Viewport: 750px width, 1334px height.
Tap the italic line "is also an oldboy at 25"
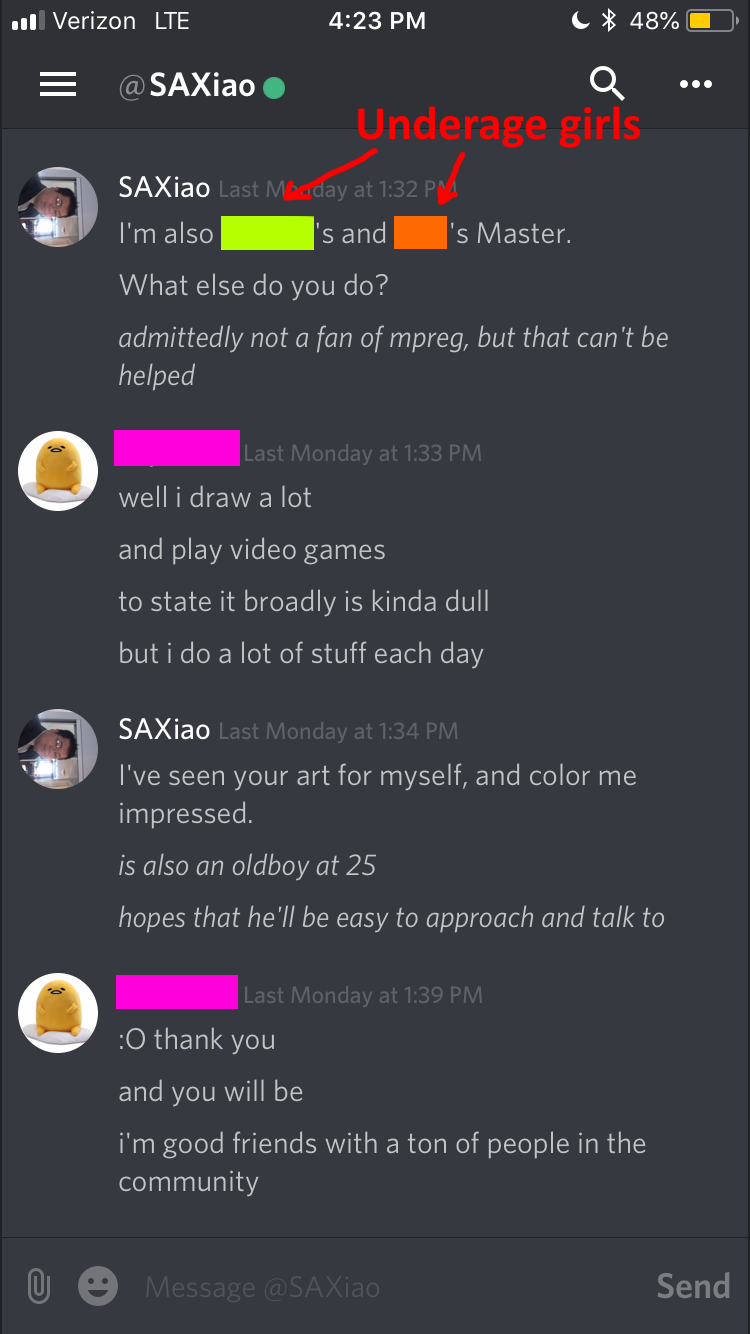coord(247,865)
